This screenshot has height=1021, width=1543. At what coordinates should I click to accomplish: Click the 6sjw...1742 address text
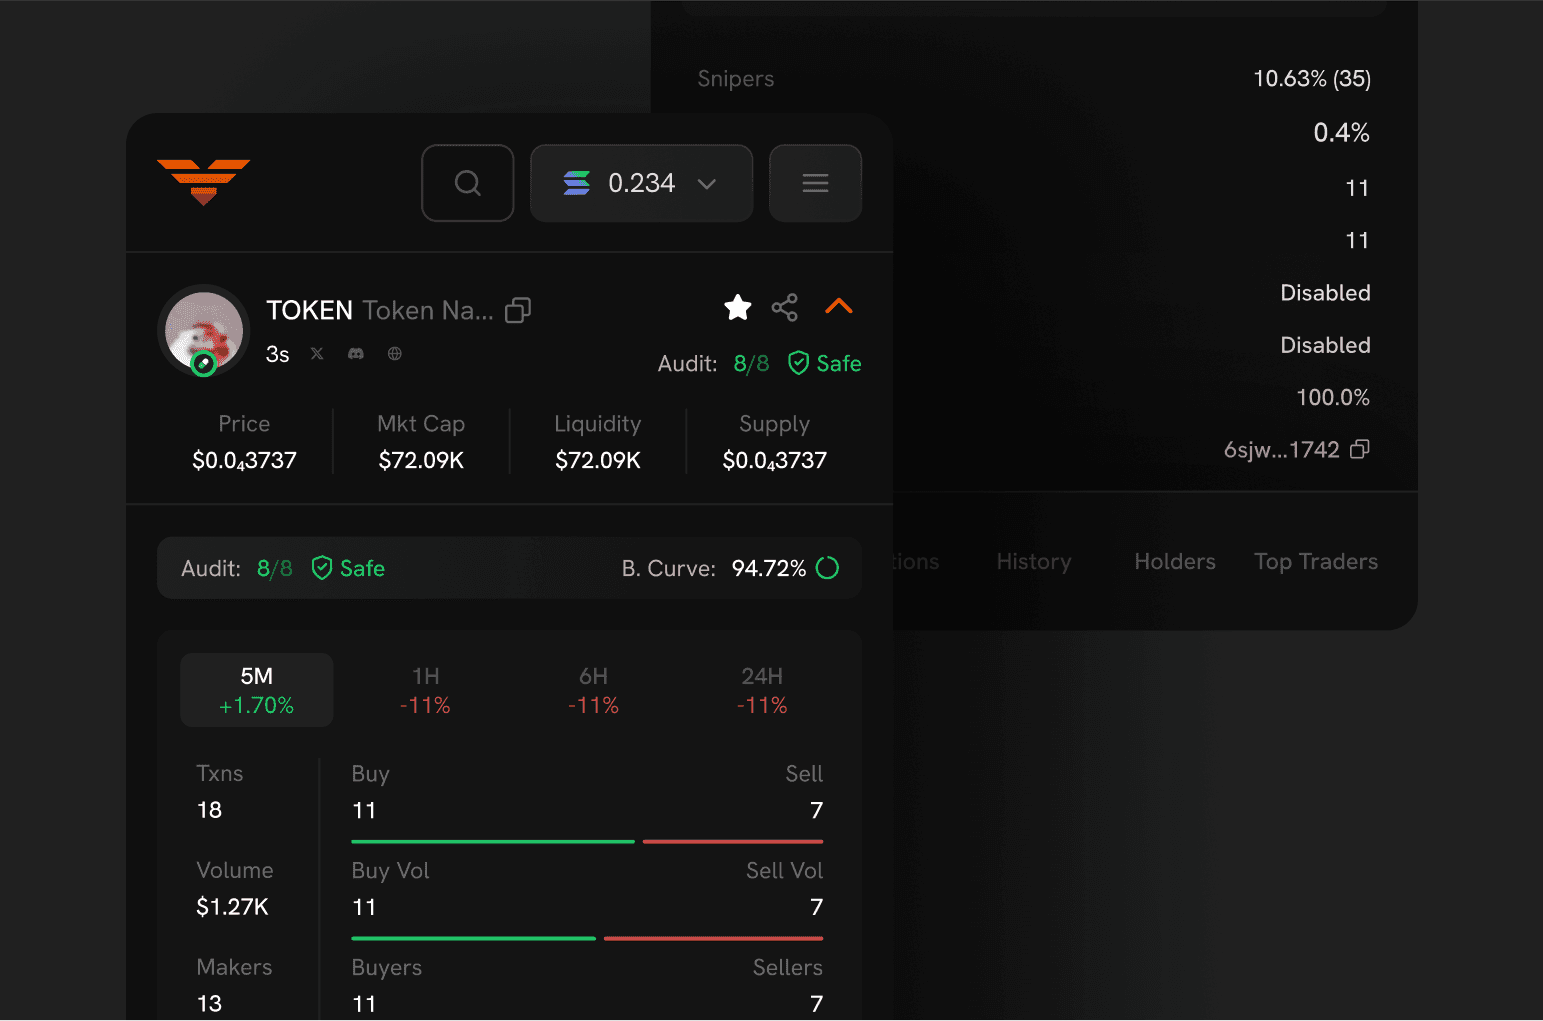tap(1282, 450)
